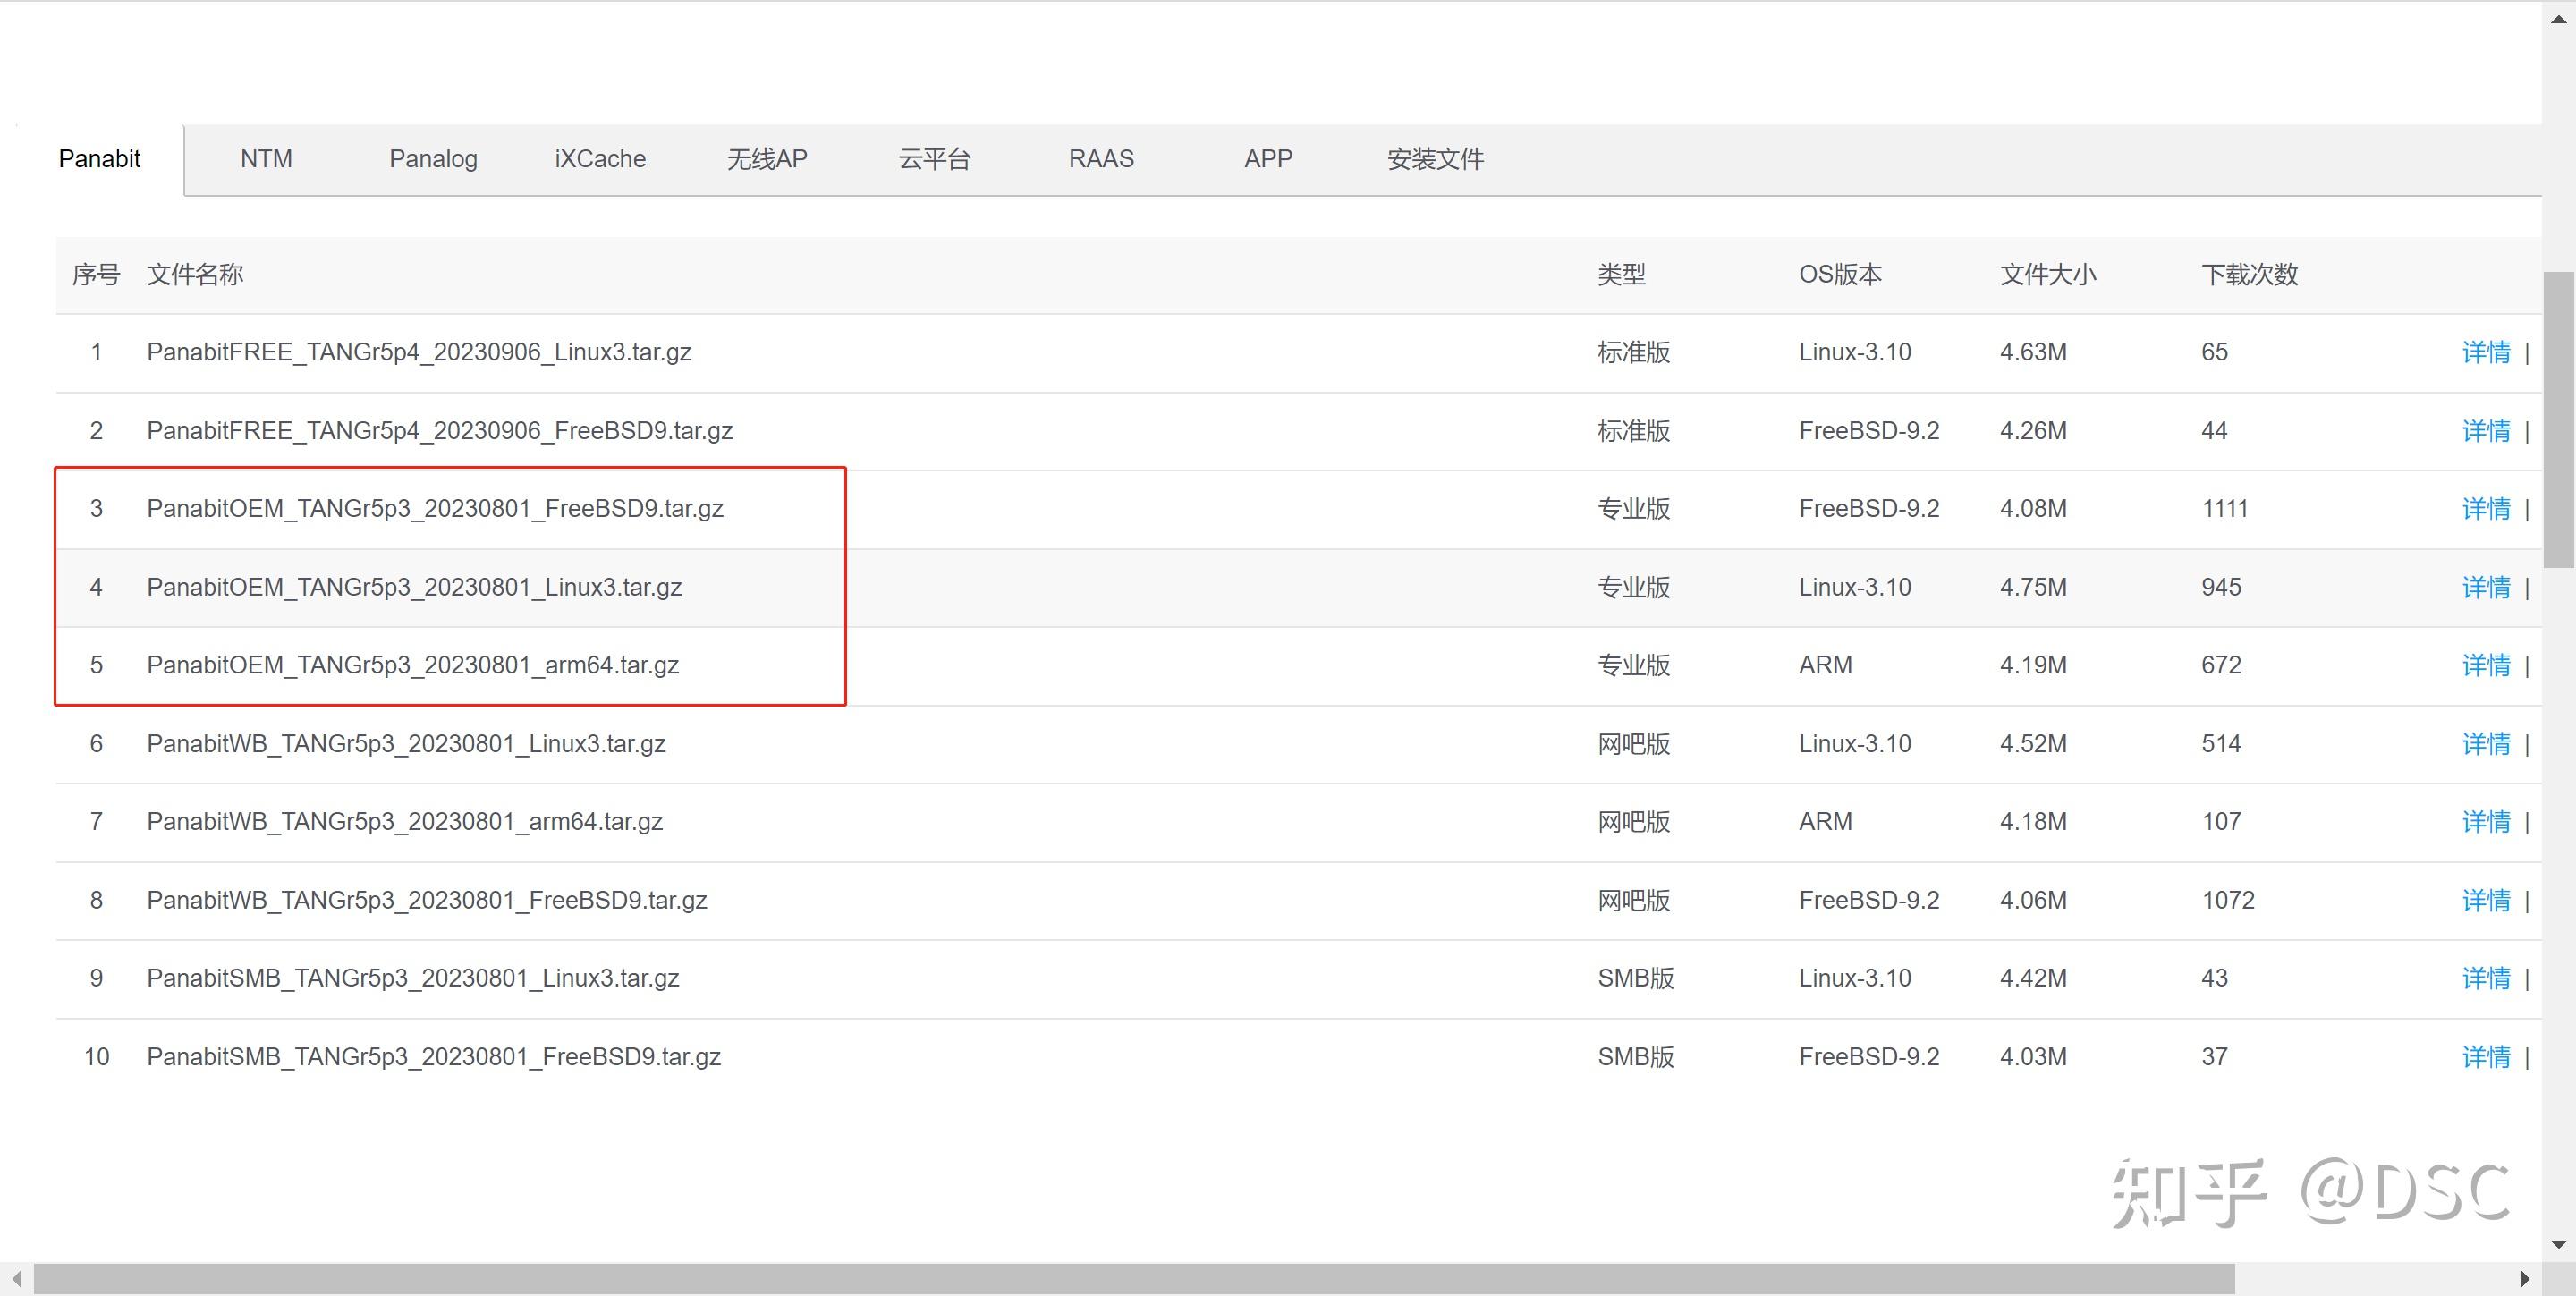
Task: View 详情 of PanabitWB FreeBSD9 file
Action: 2486,901
